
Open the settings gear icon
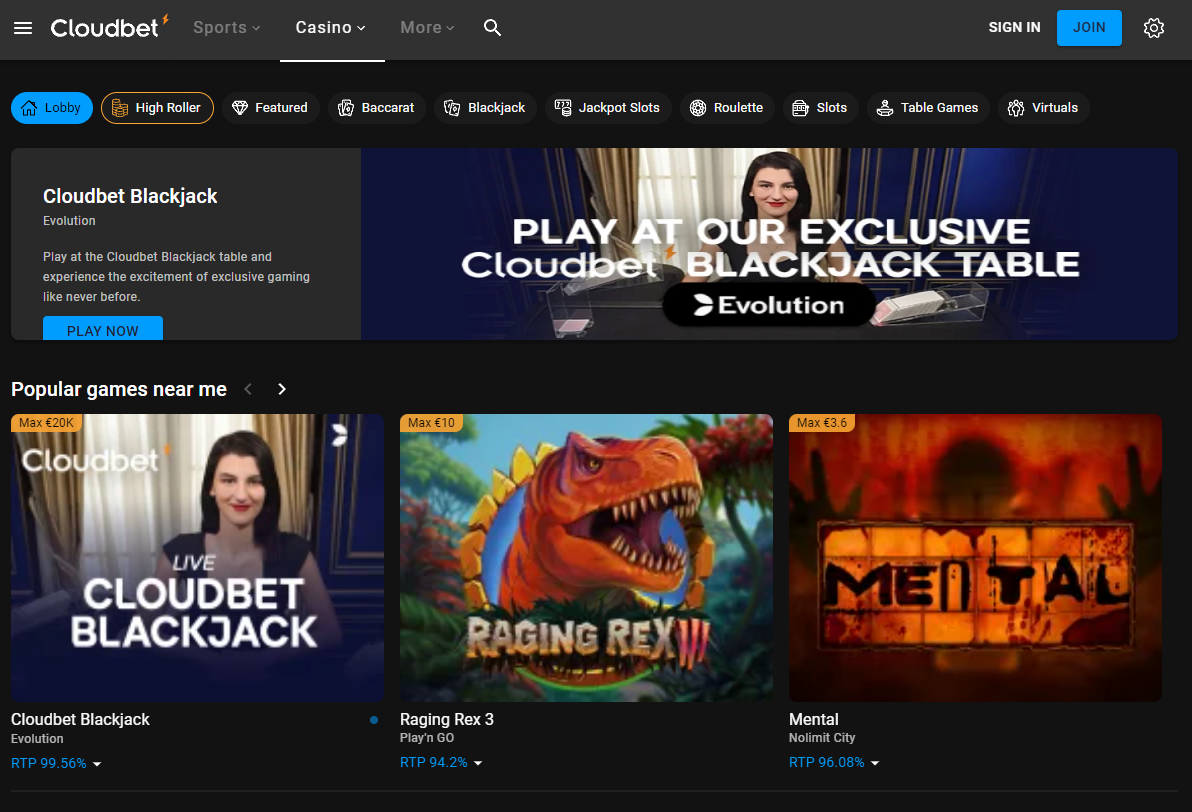pyautogui.click(x=1153, y=28)
